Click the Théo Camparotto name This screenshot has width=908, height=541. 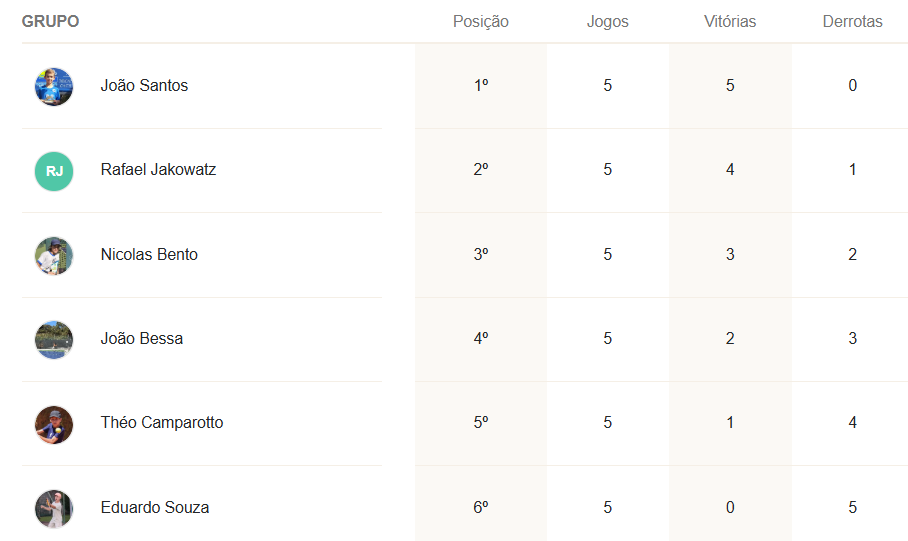[x=162, y=423]
